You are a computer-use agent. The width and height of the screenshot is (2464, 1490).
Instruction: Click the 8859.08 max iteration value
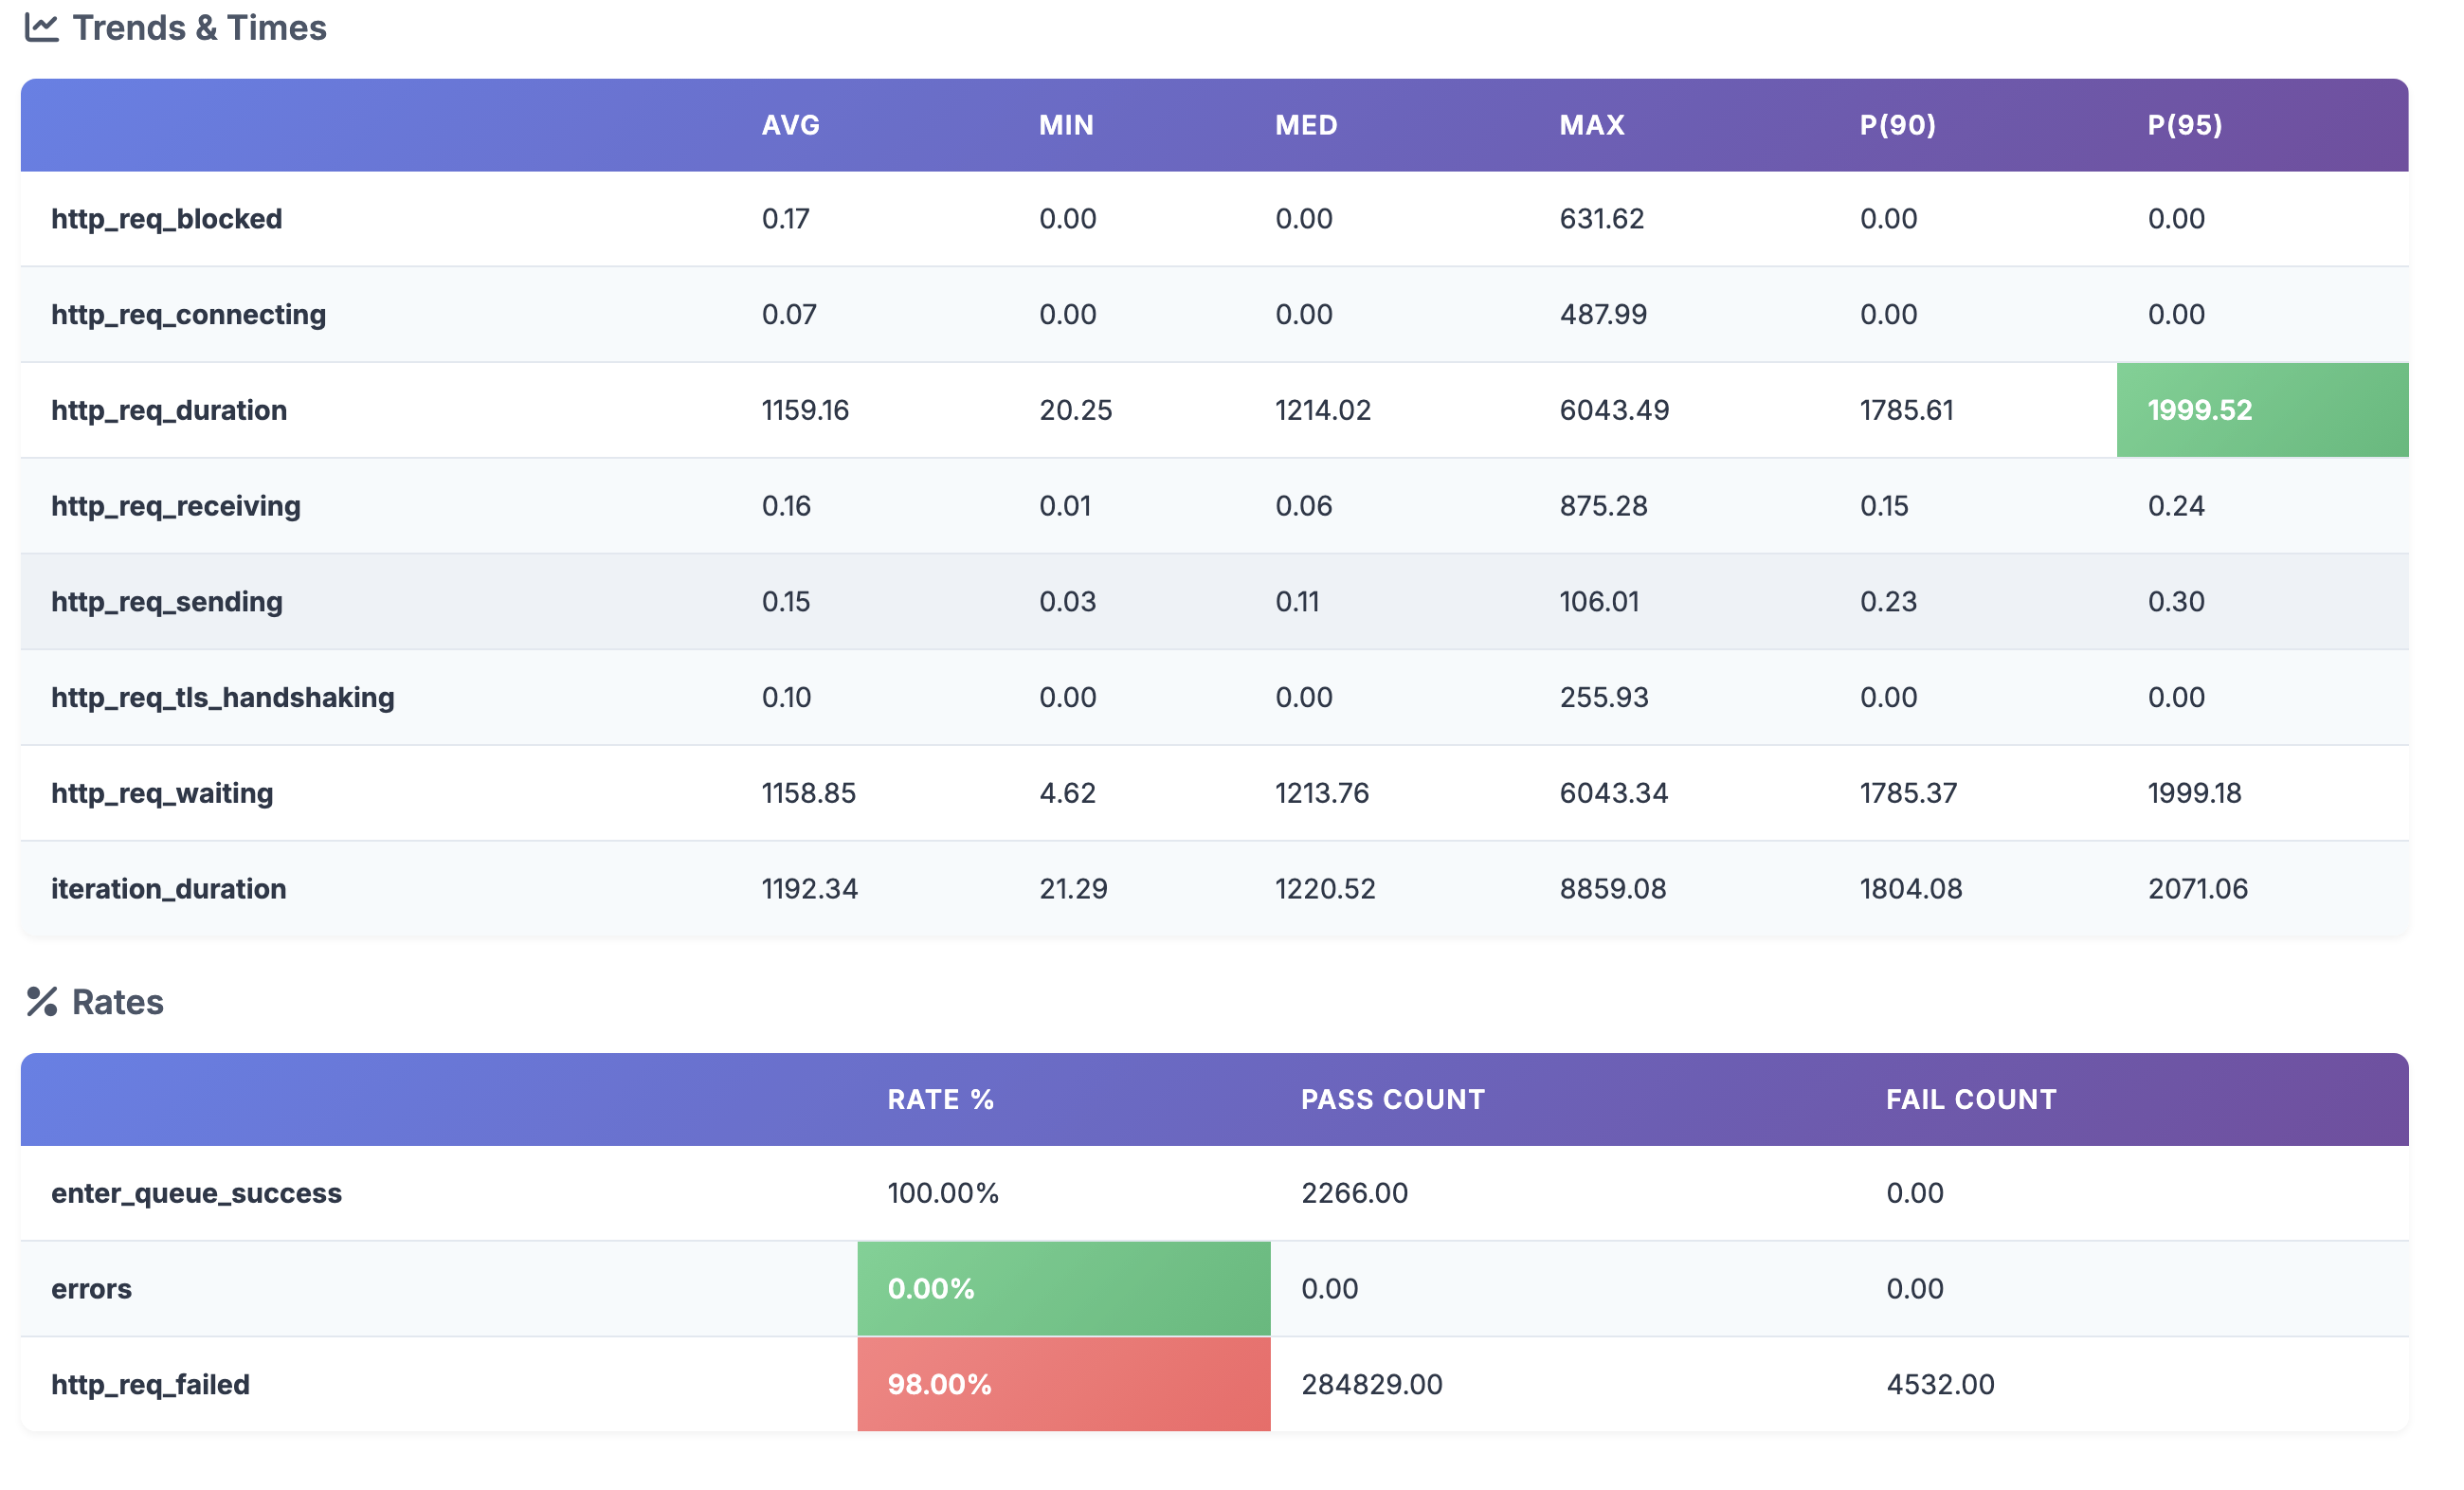coord(1613,889)
